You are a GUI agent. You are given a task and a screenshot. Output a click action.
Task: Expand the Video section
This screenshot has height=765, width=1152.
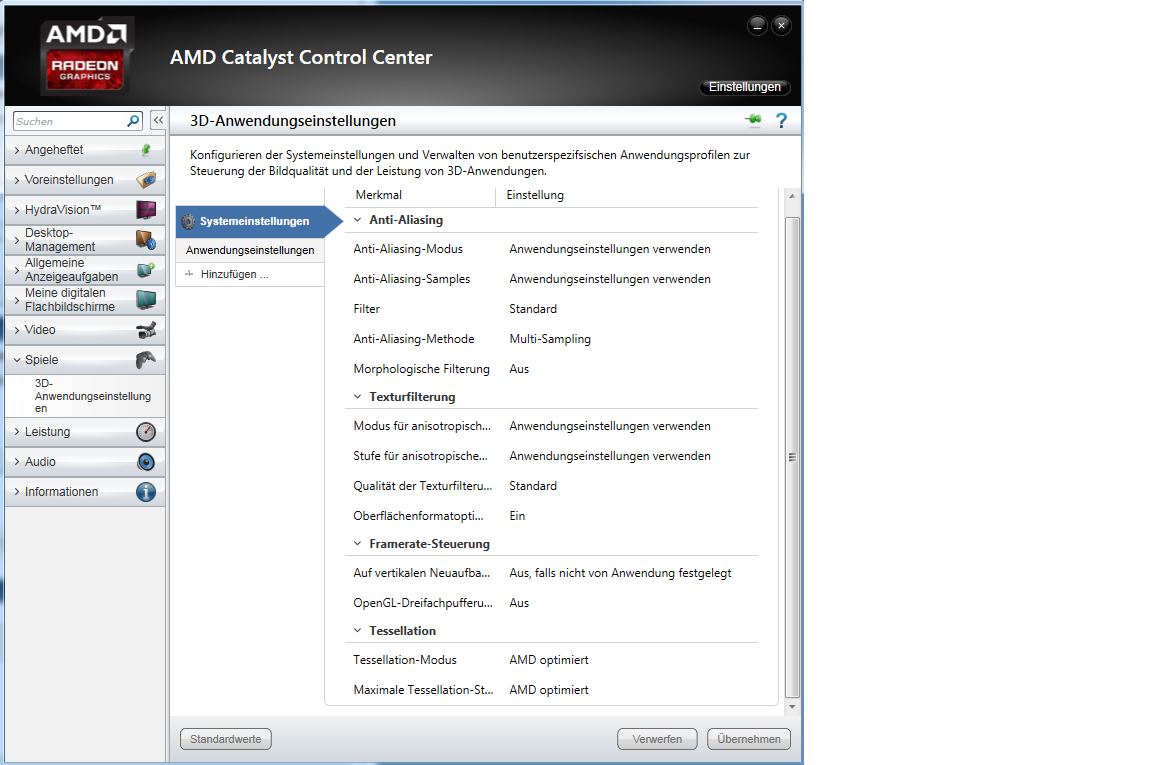[17, 330]
